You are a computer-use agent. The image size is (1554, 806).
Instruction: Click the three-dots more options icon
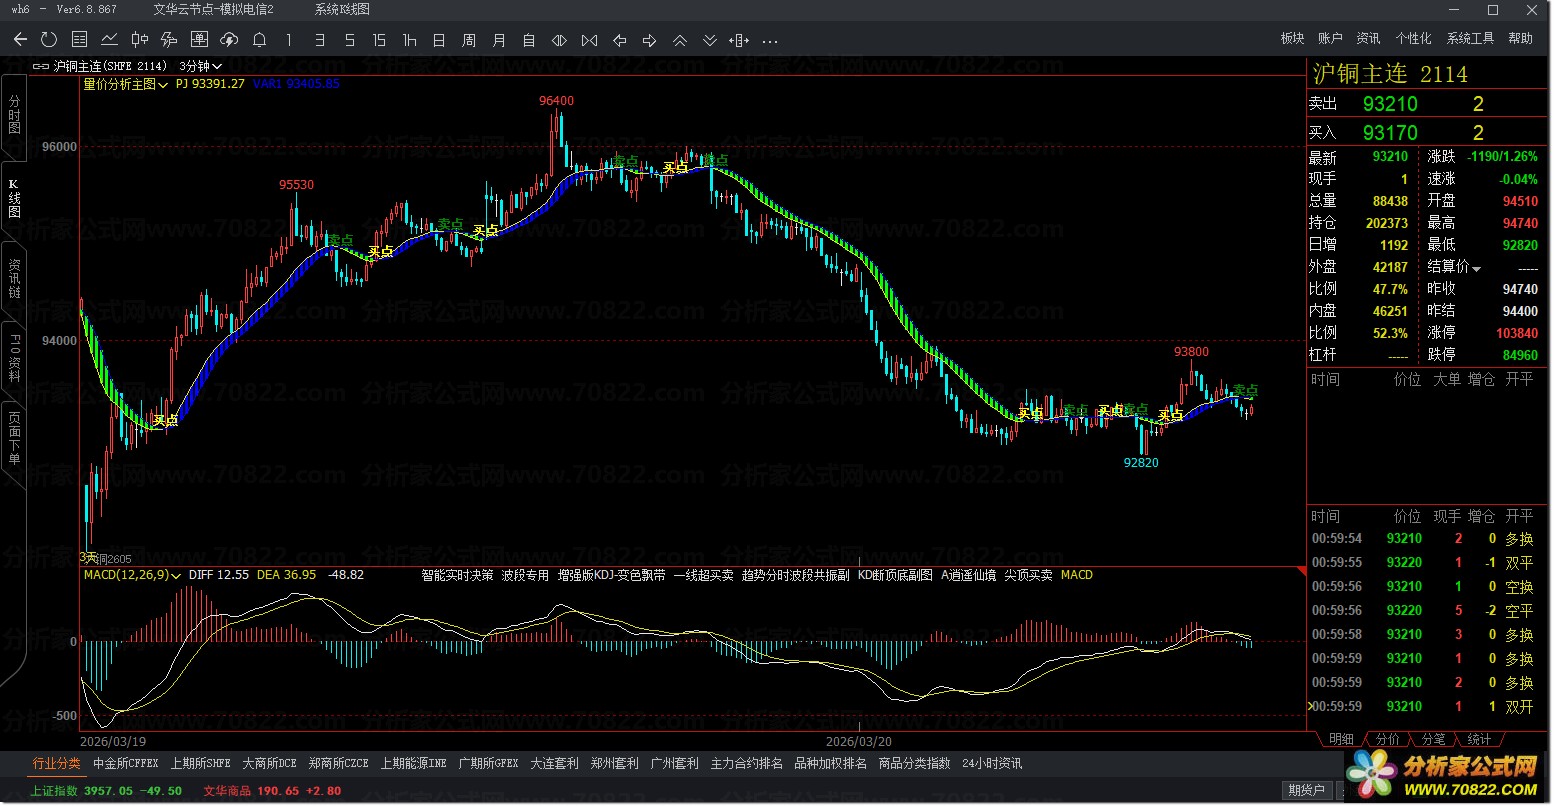pos(769,41)
